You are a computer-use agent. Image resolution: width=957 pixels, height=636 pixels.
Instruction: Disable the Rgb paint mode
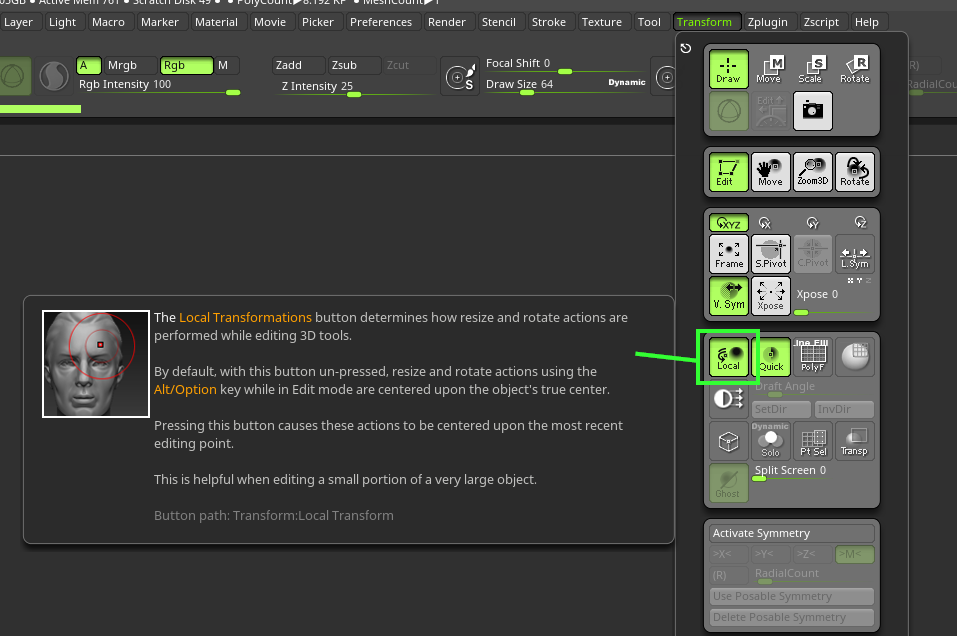tap(186, 66)
